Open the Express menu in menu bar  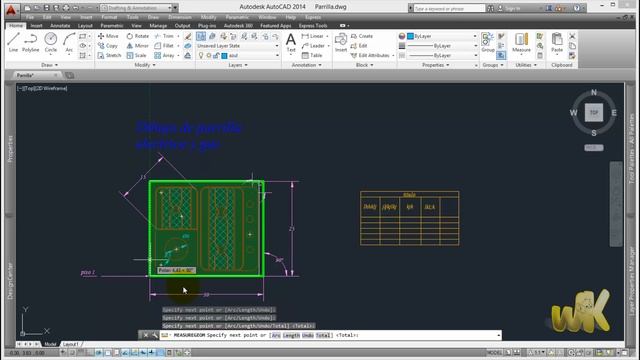click(x=313, y=17)
